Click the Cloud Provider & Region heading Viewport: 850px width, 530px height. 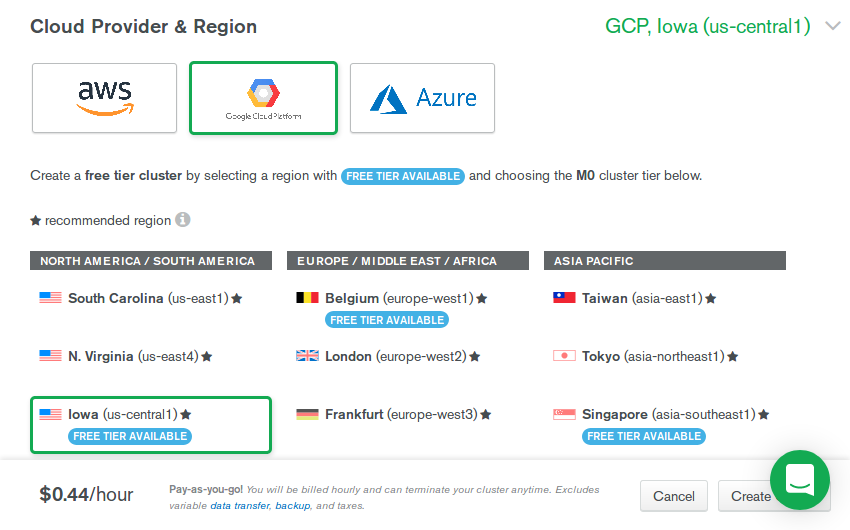click(x=143, y=27)
